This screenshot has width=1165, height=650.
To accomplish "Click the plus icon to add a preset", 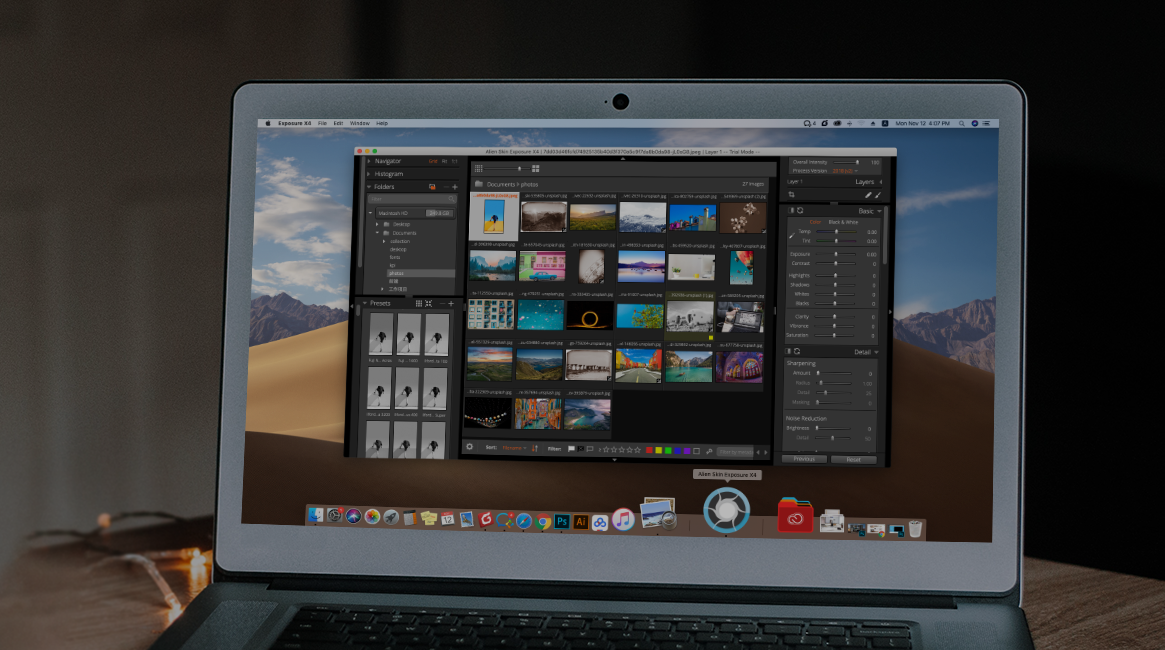I will click(x=451, y=303).
